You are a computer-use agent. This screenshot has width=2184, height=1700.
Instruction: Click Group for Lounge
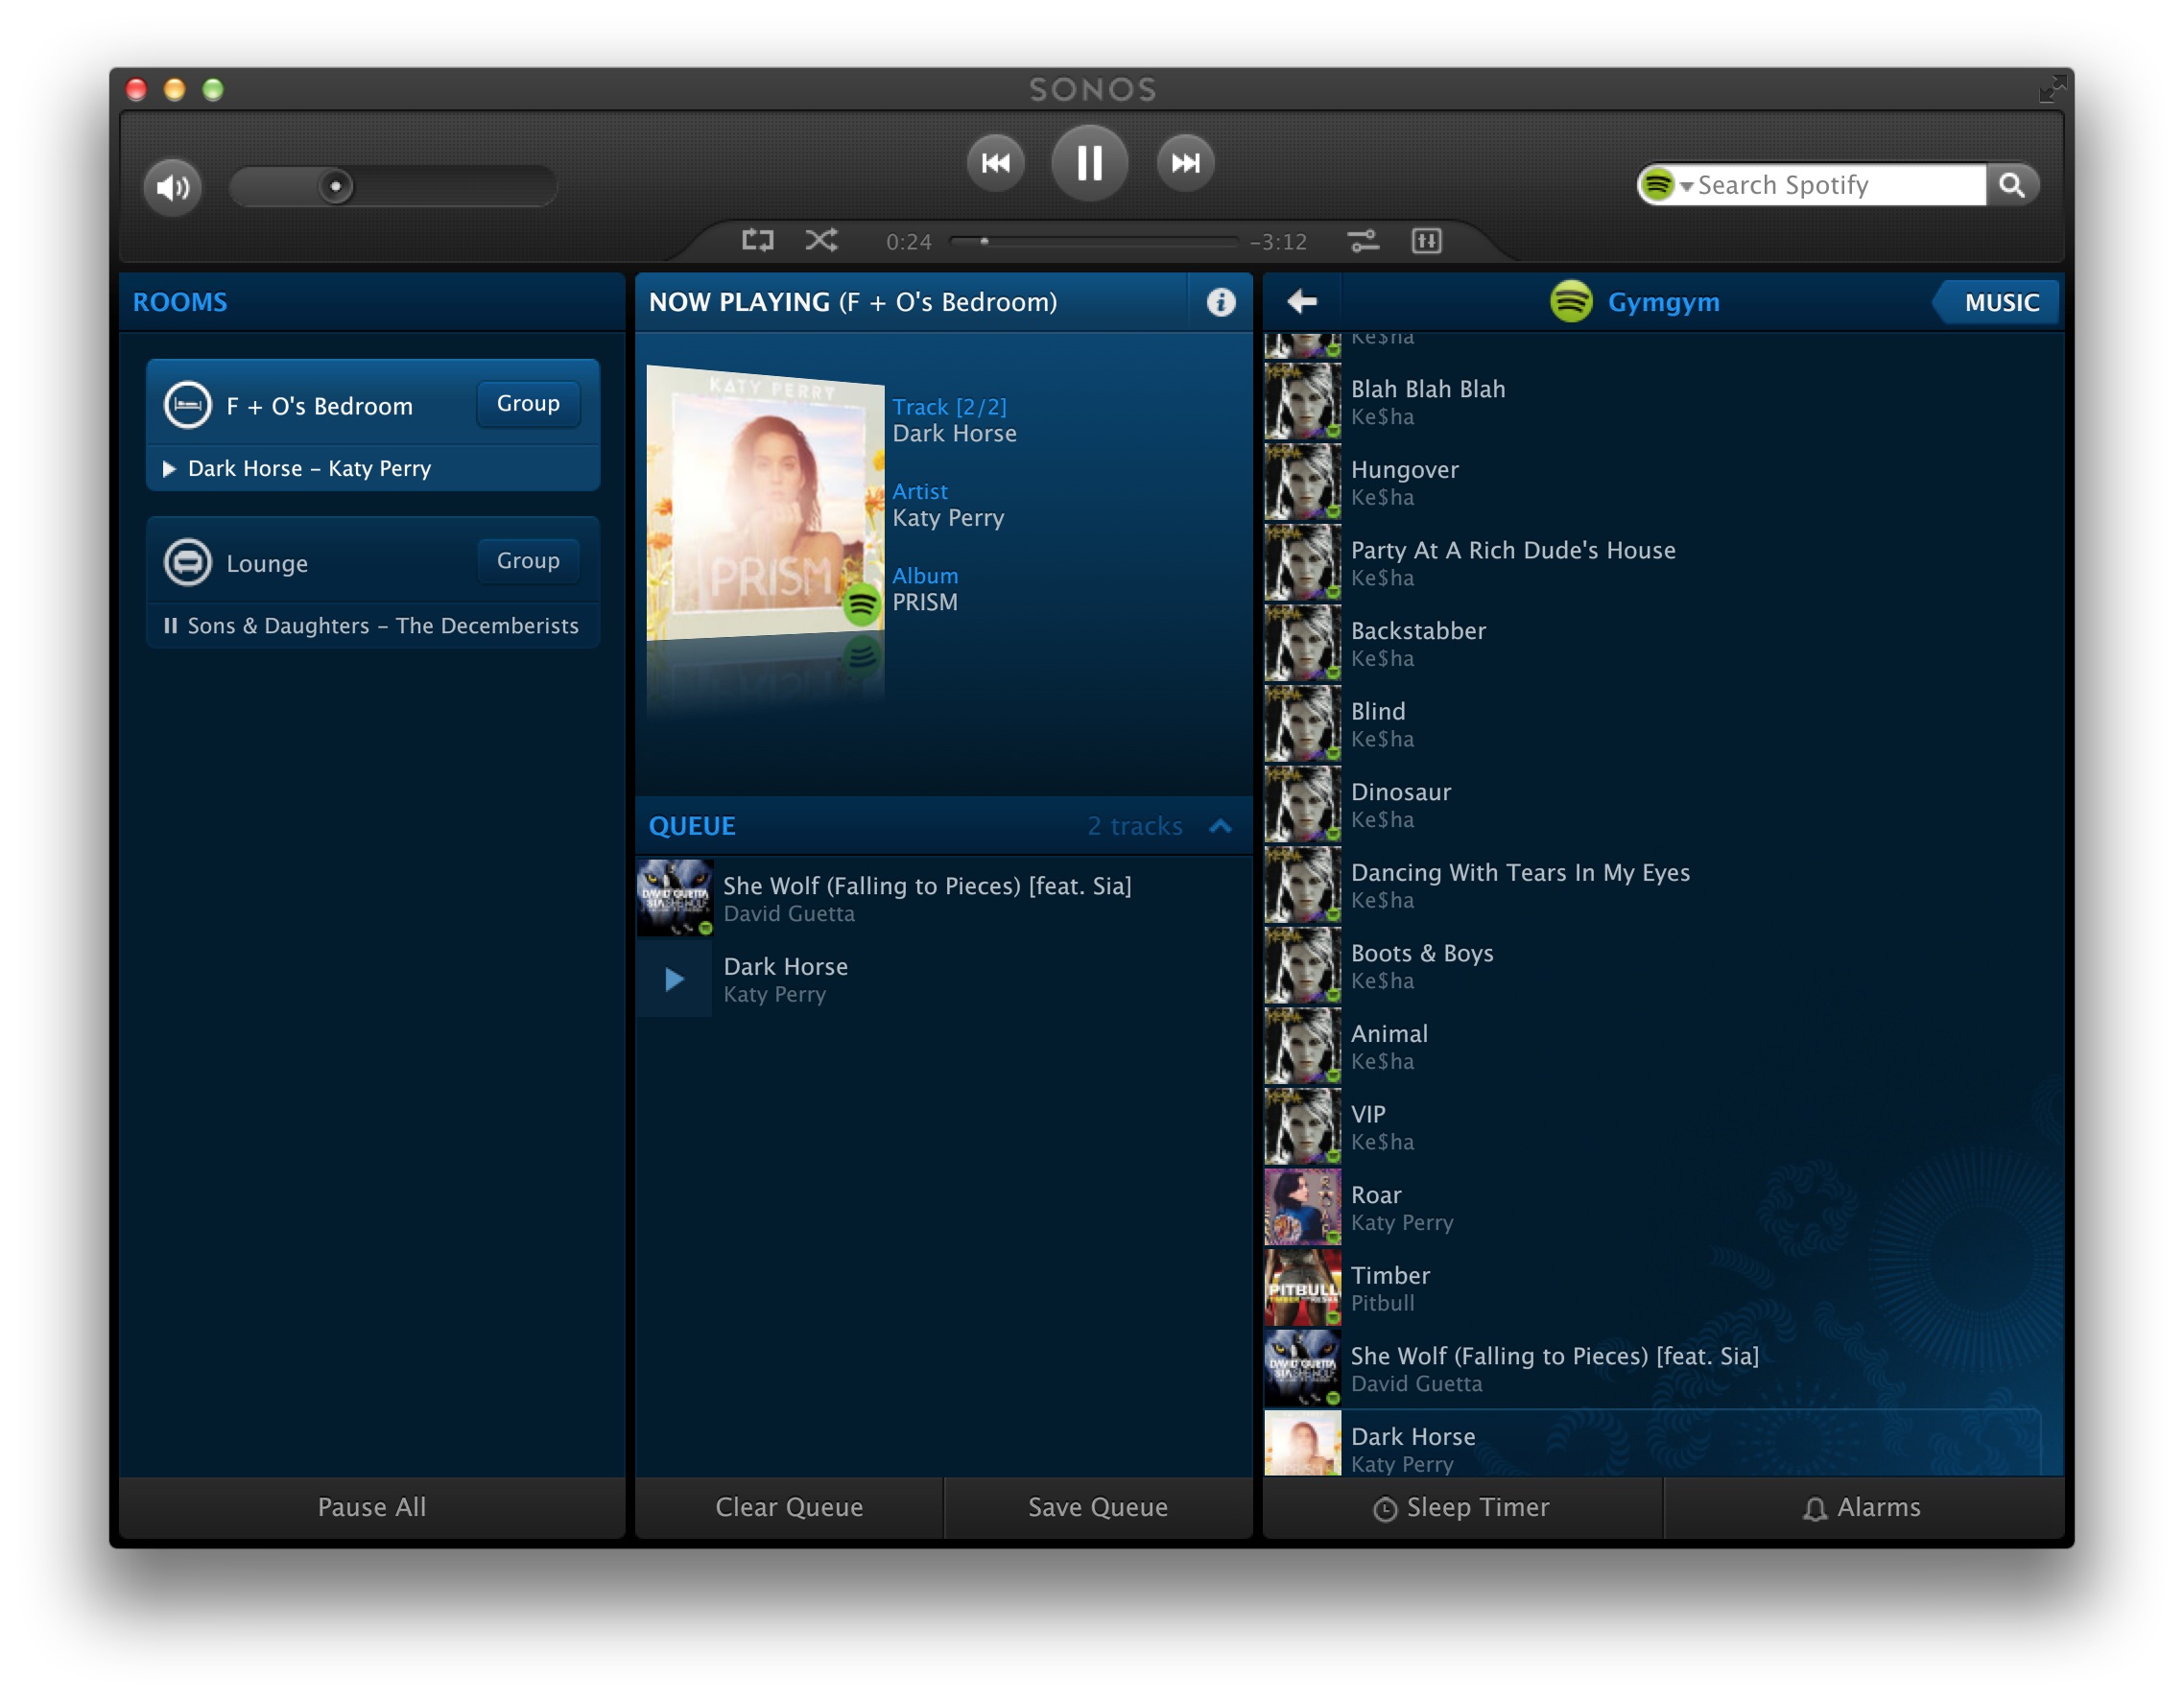528,561
